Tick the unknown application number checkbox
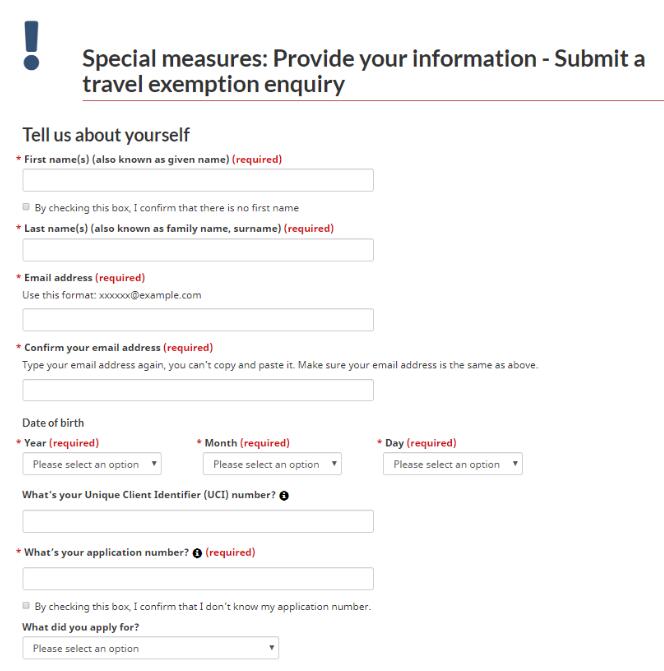 [26, 606]
